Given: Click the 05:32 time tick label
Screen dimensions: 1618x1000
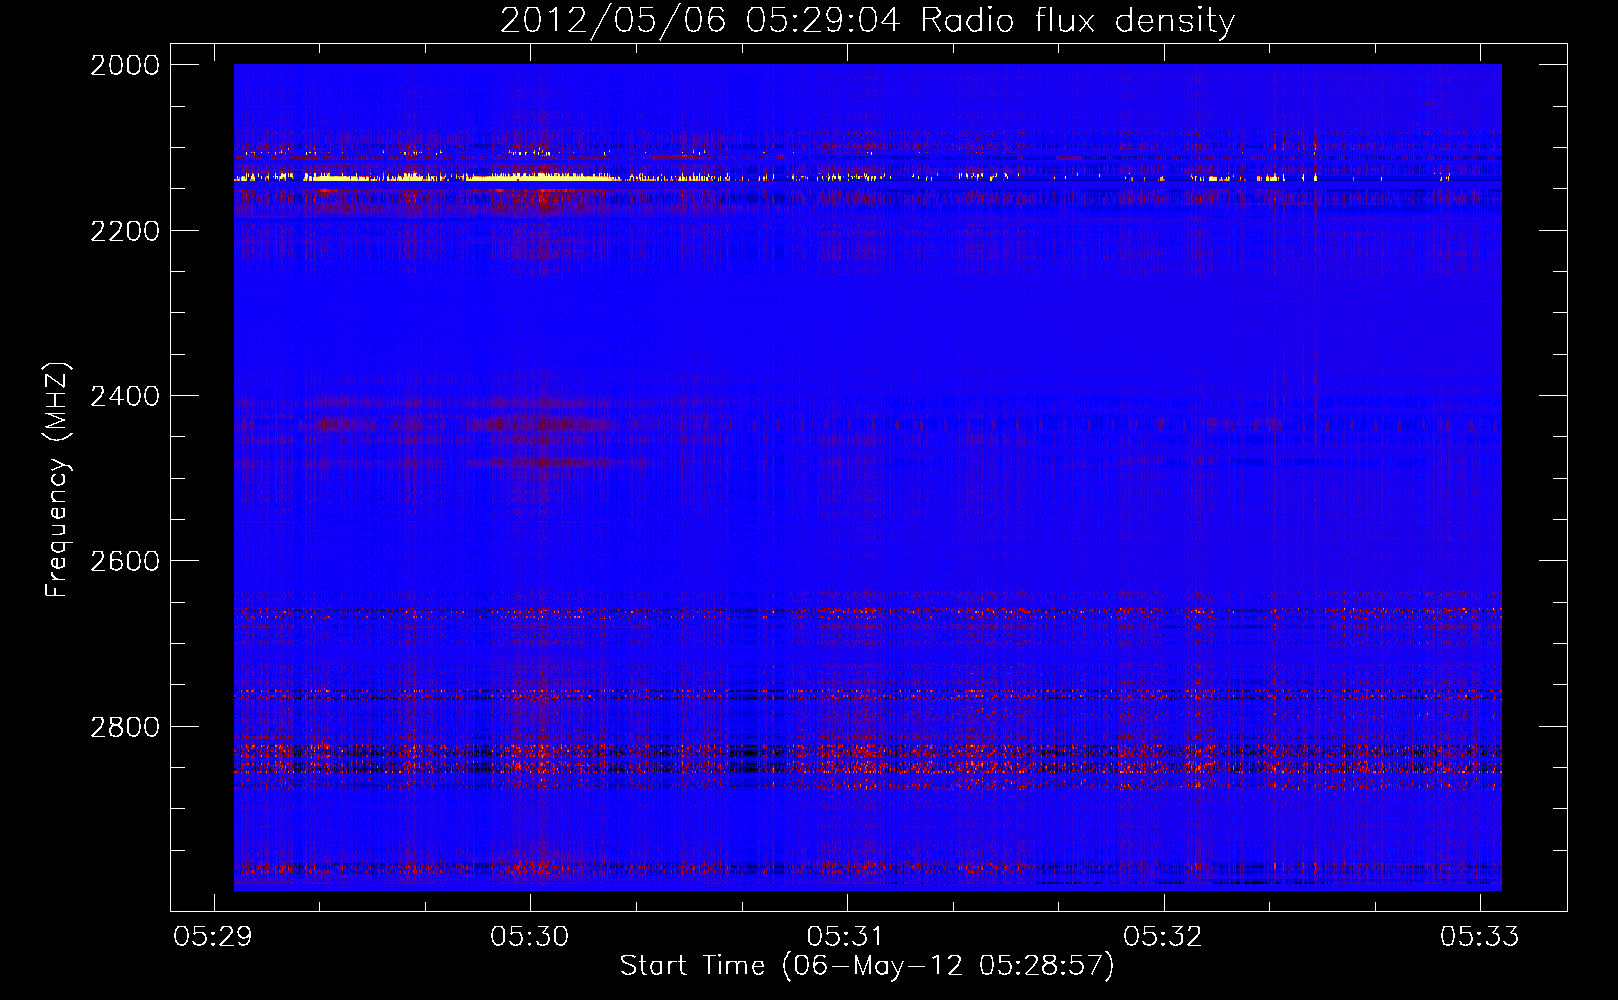Looking at the screenshot, I should click(x=1163, y=936).
